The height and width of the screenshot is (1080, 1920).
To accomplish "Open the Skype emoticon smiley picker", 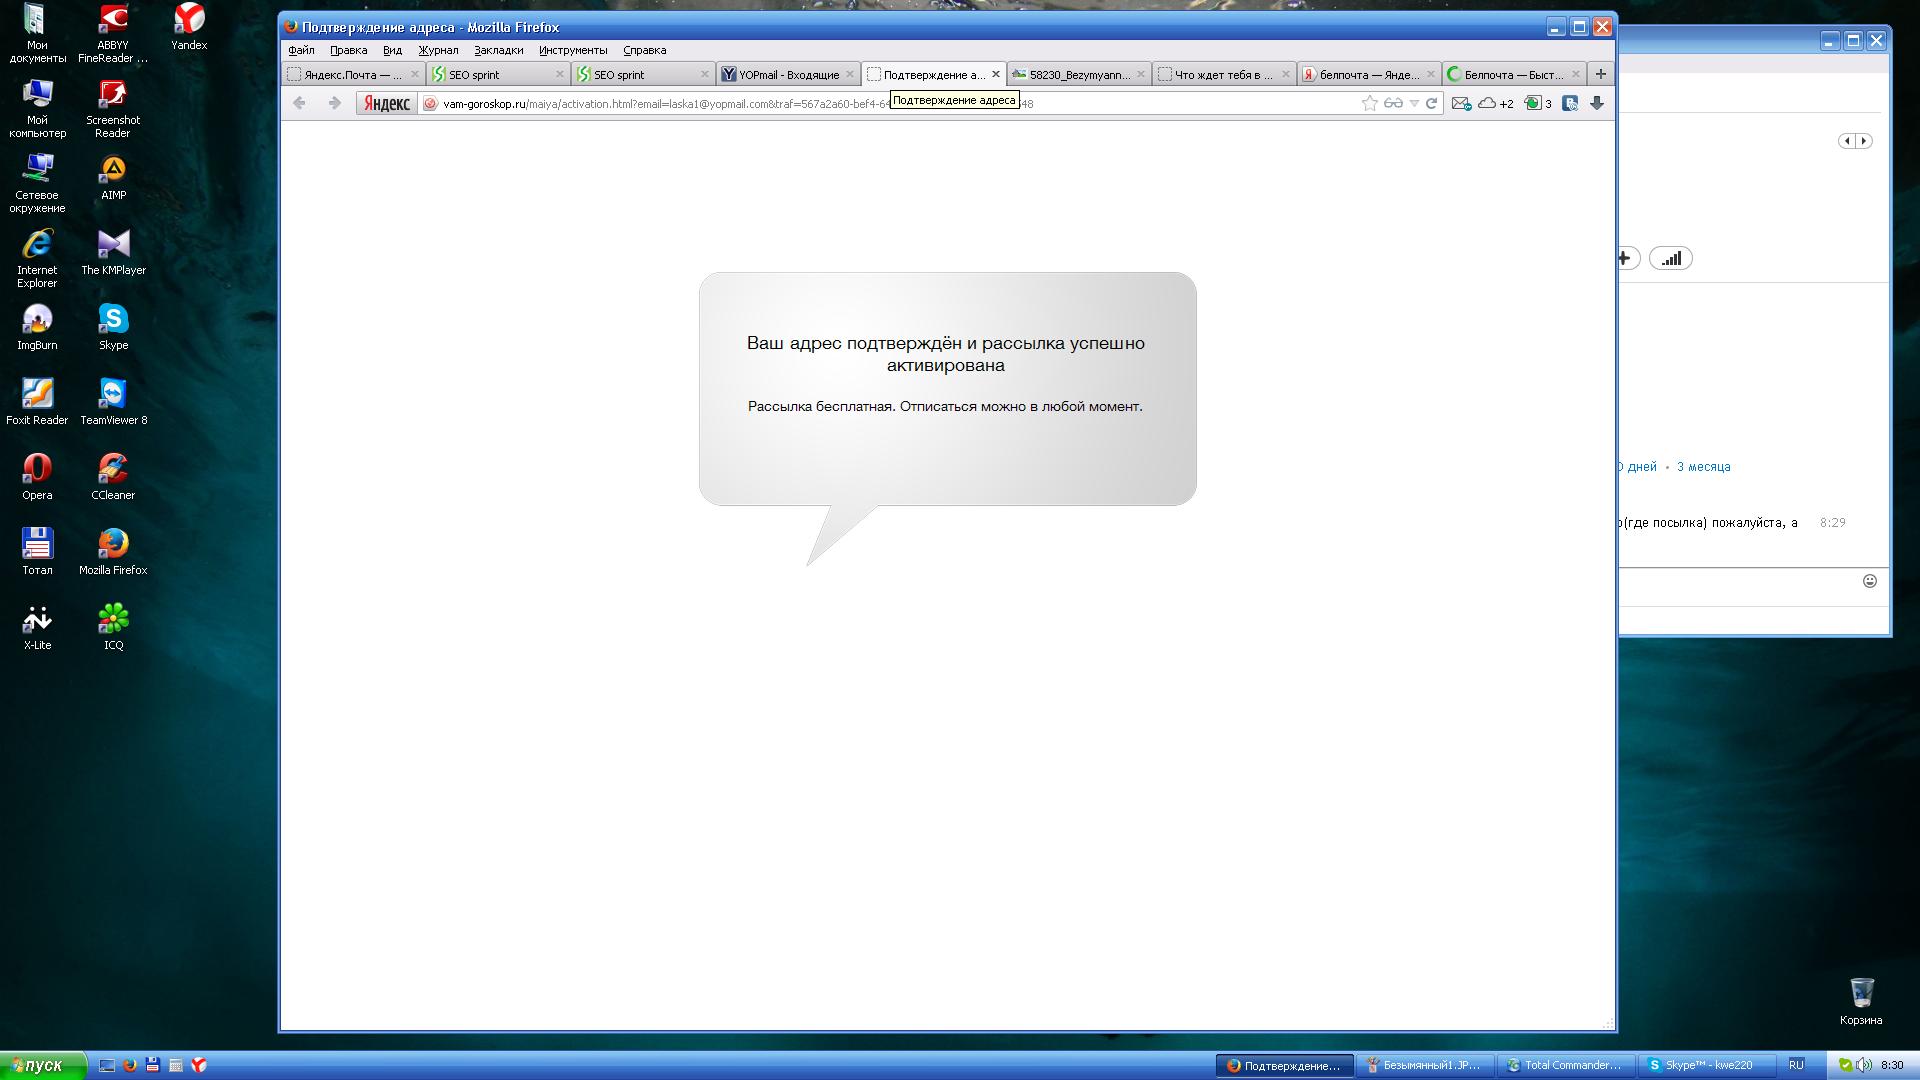I will (1869, 581).
